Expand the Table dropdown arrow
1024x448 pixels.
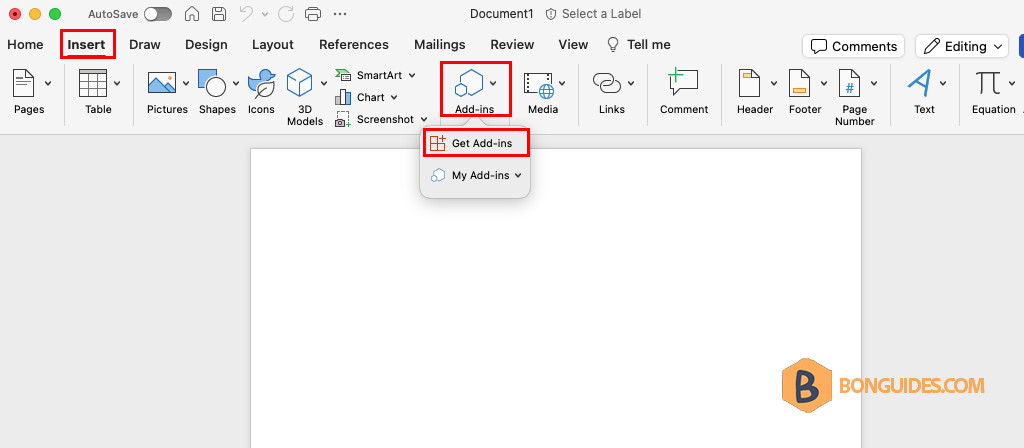pyautogui.click(x=117, y=83)
